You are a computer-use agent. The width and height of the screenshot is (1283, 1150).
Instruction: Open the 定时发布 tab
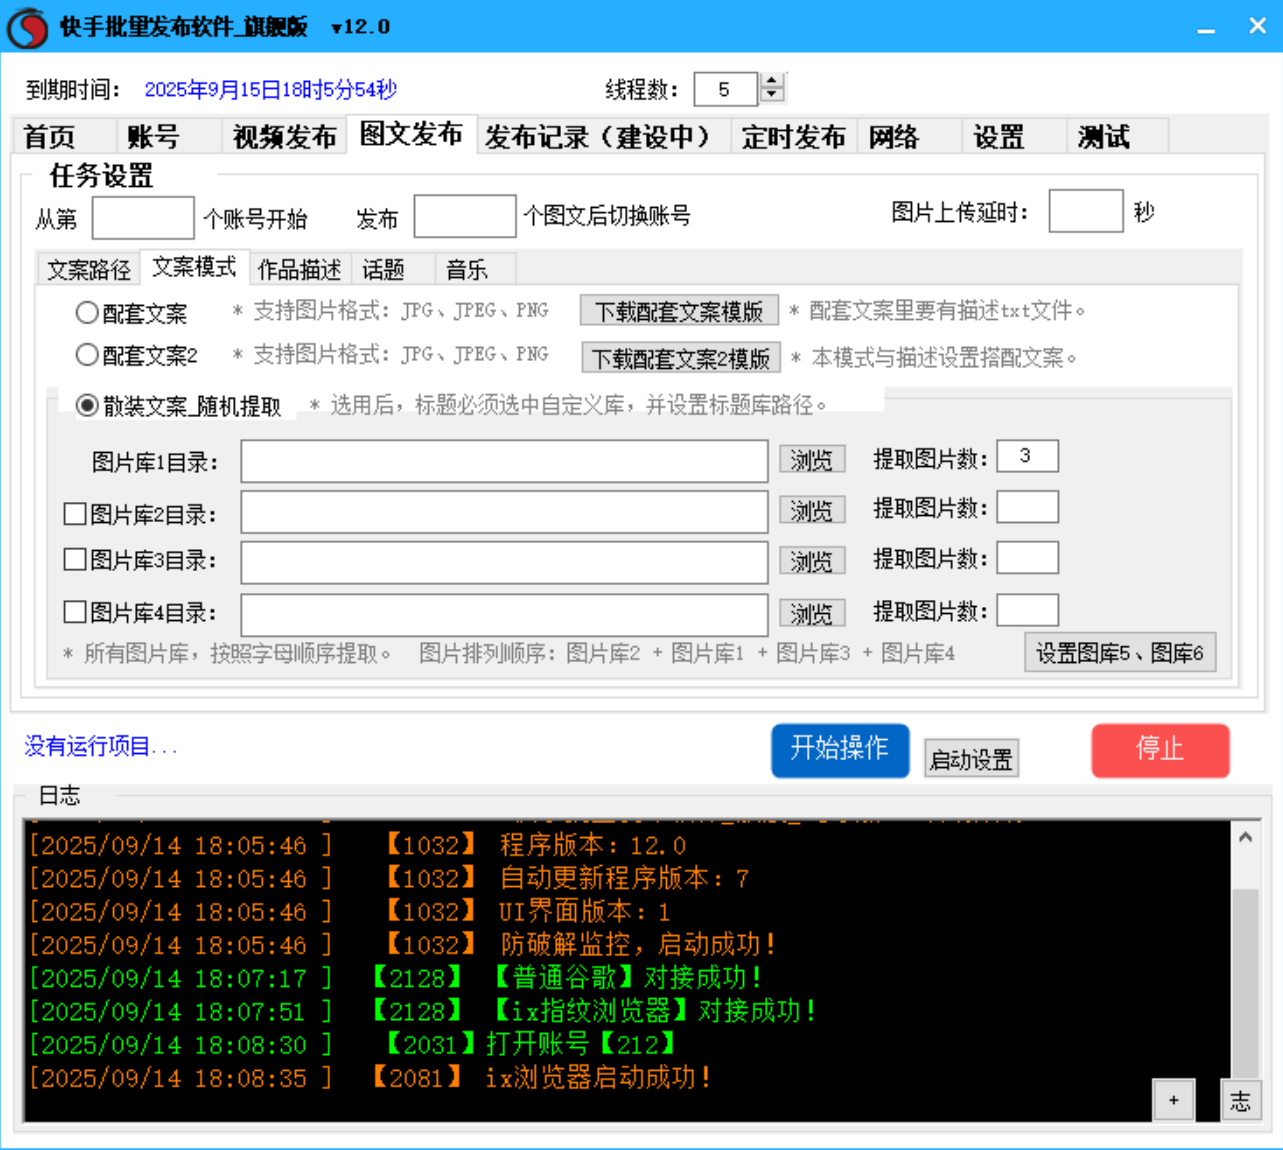click(793, 137)
